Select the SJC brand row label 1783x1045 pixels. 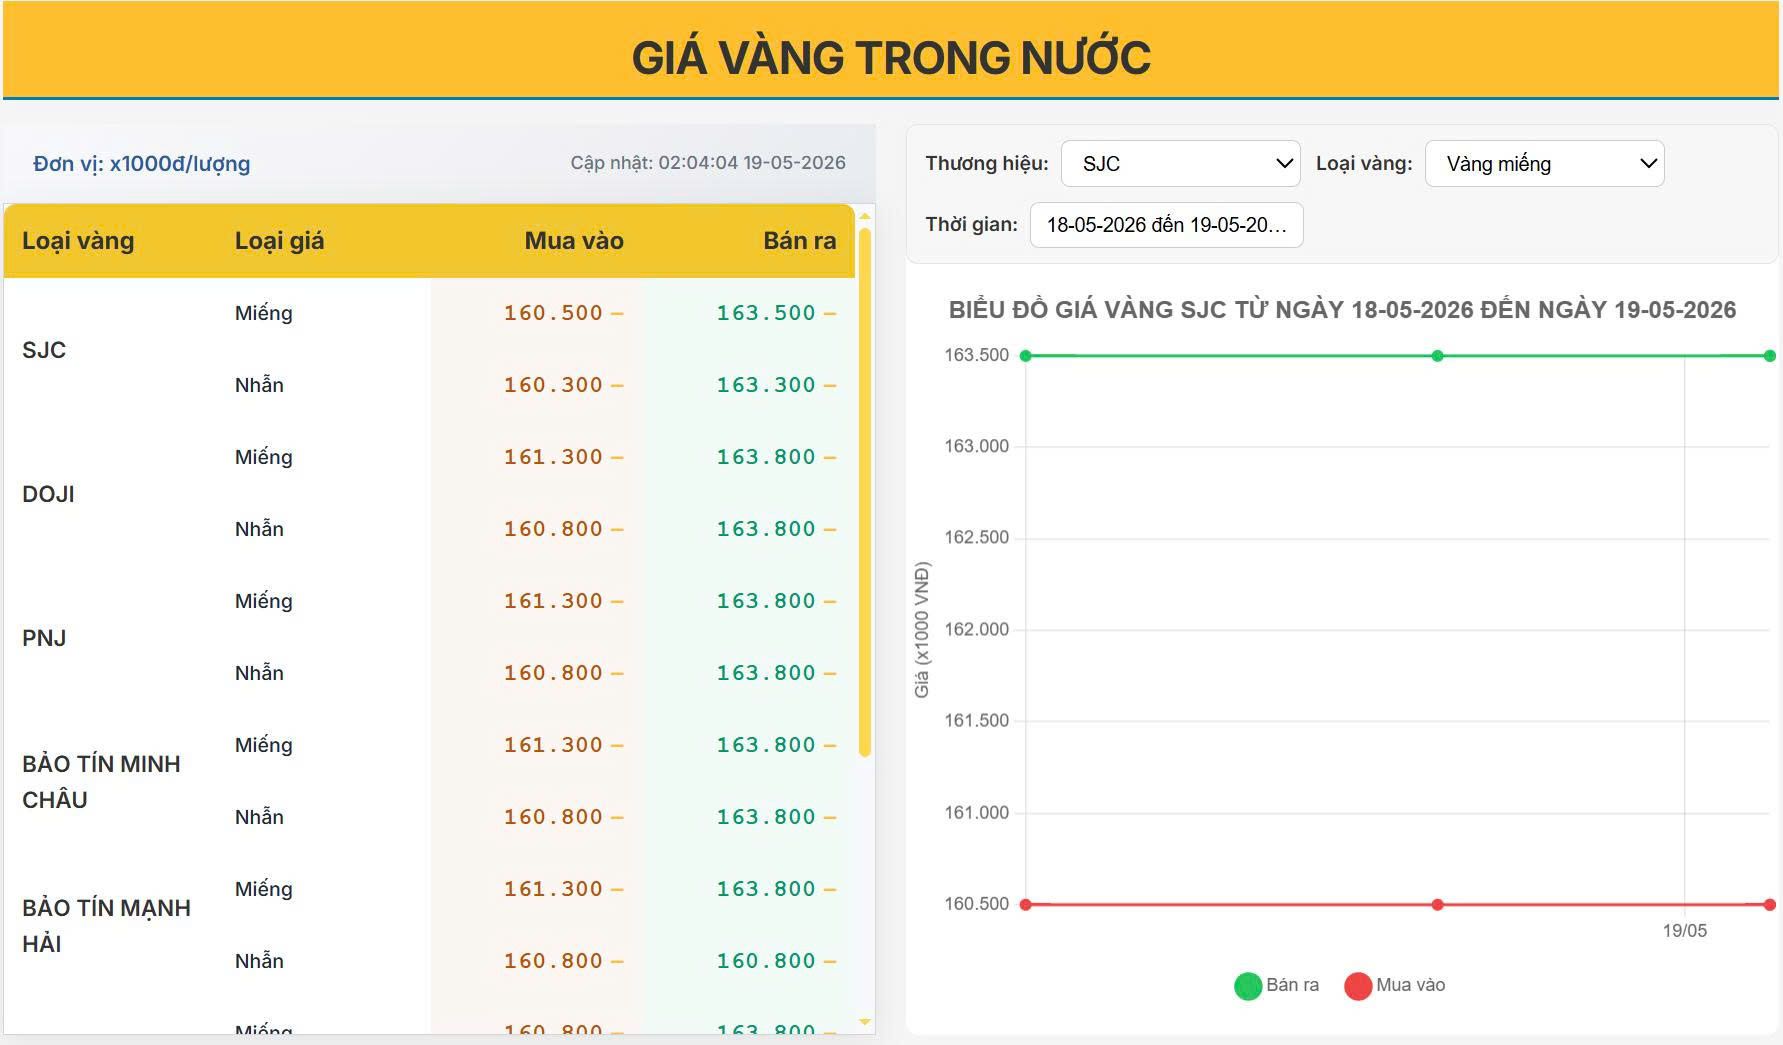click(x=44, y=350)
